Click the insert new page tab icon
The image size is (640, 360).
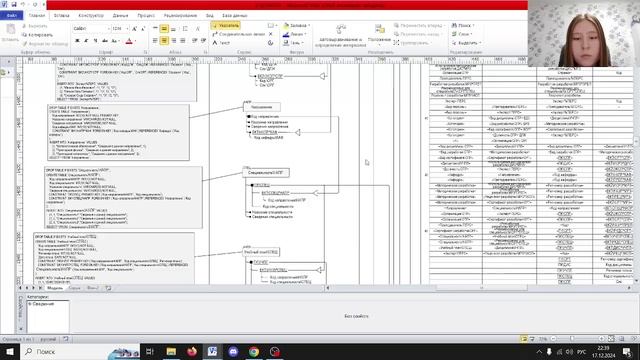click(x=108, y=288)
